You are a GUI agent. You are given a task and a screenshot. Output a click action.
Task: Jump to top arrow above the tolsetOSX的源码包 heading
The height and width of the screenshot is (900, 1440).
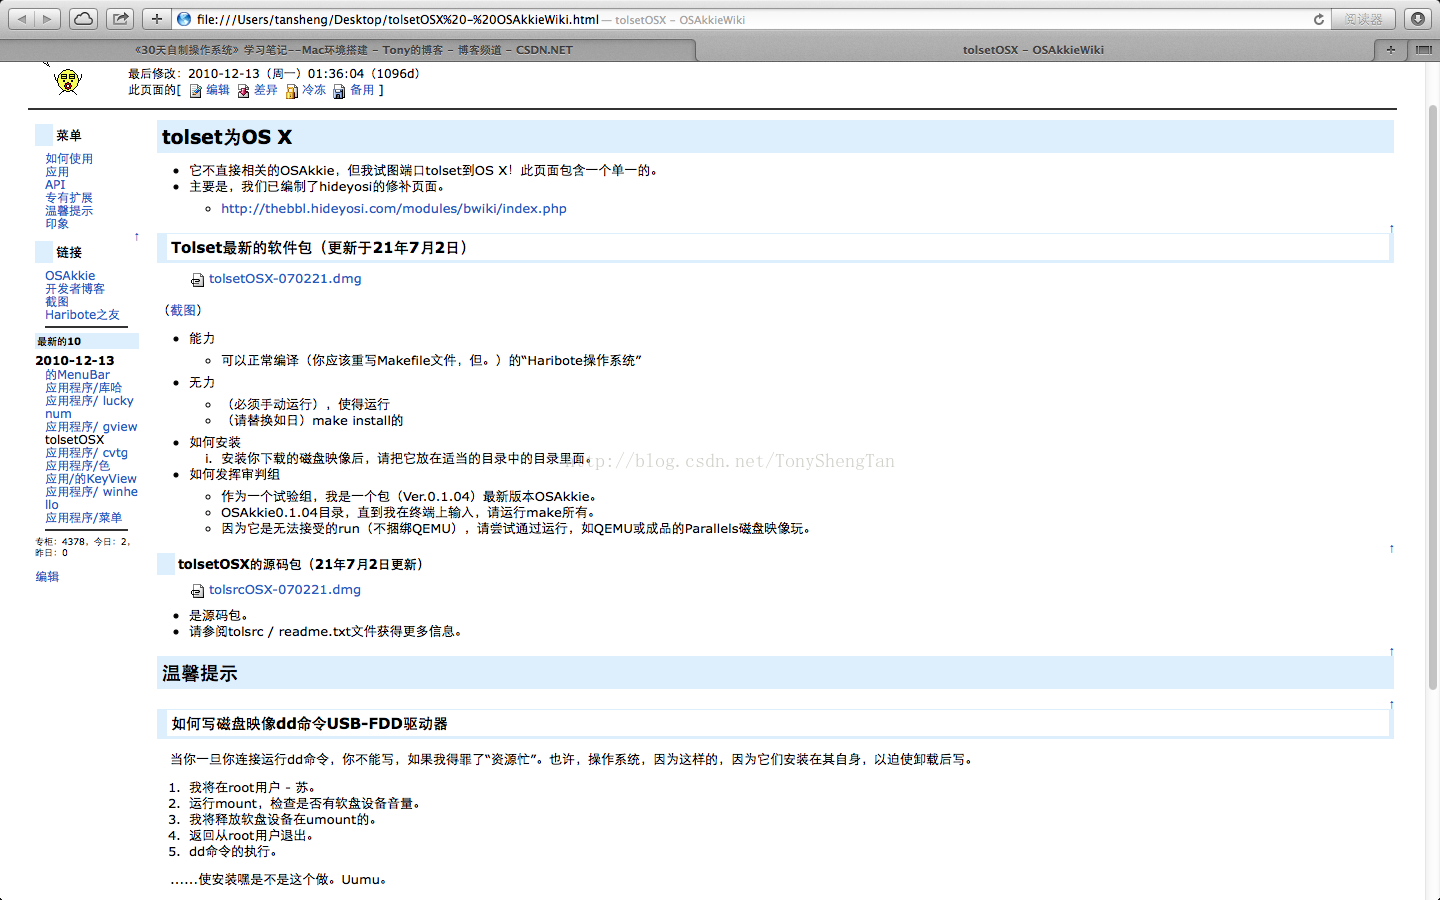(1391, 549)
